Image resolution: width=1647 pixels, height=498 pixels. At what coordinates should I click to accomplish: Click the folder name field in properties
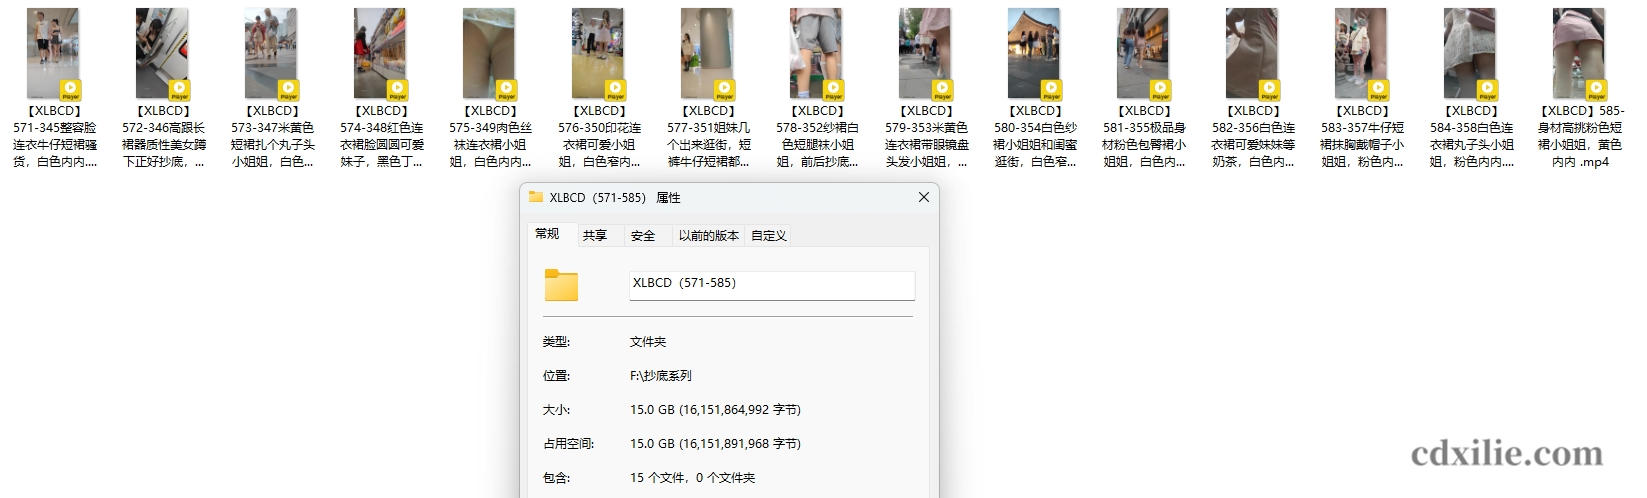point(771,284)
